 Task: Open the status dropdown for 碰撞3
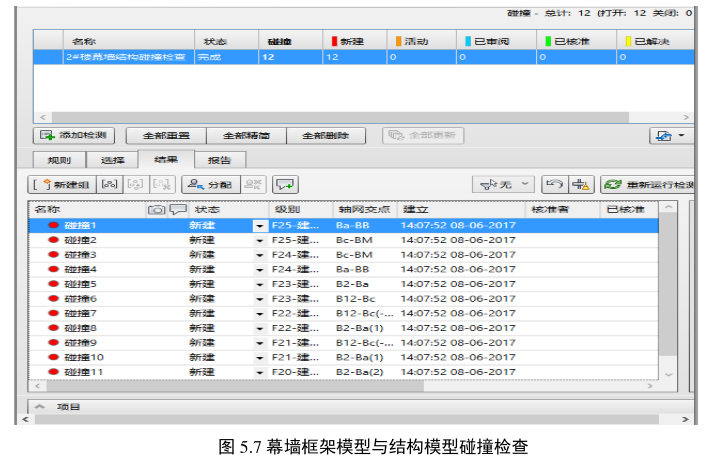(260, 255)
